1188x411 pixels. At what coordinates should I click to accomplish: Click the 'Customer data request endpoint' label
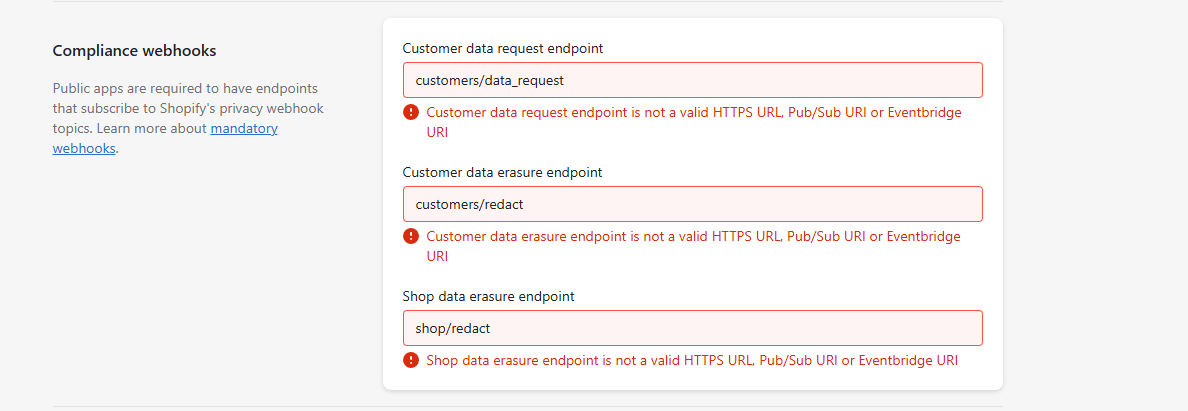(503, 49)
